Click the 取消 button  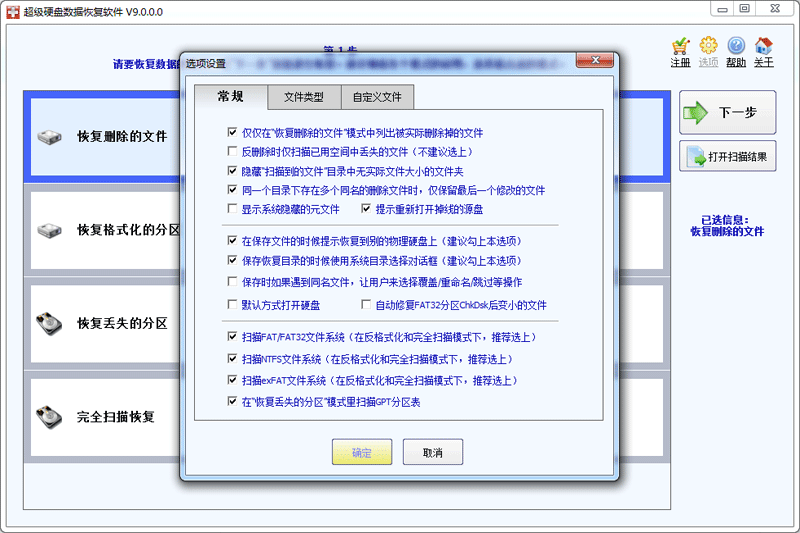[432, 453]
